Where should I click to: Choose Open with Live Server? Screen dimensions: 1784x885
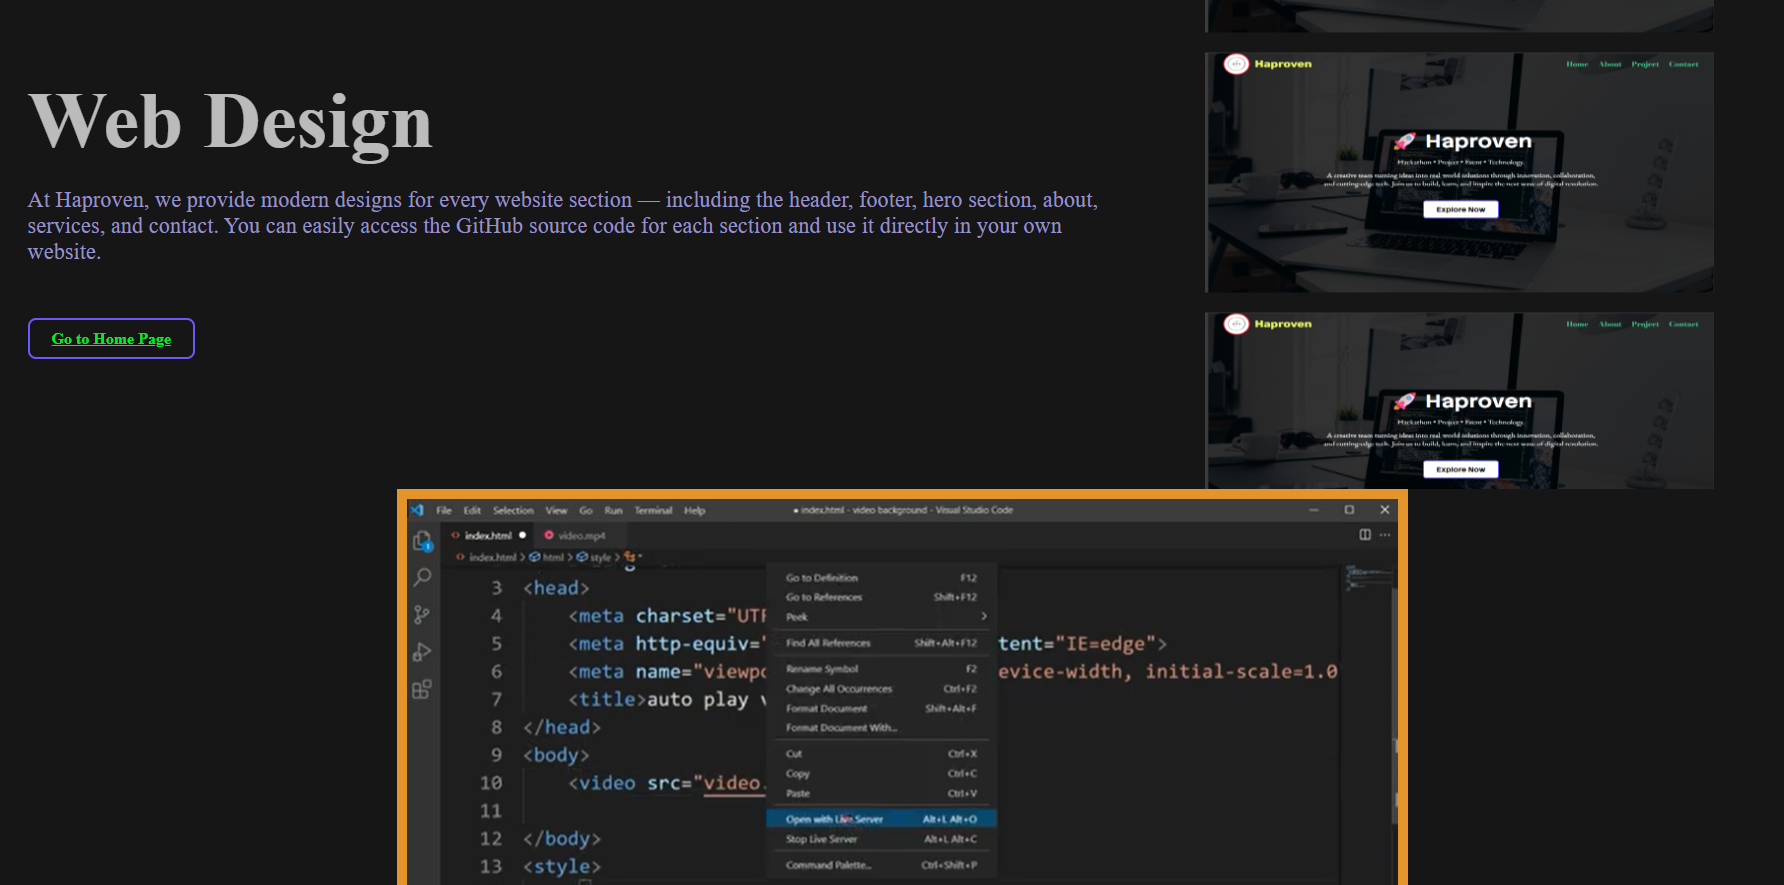coord(882,819)
